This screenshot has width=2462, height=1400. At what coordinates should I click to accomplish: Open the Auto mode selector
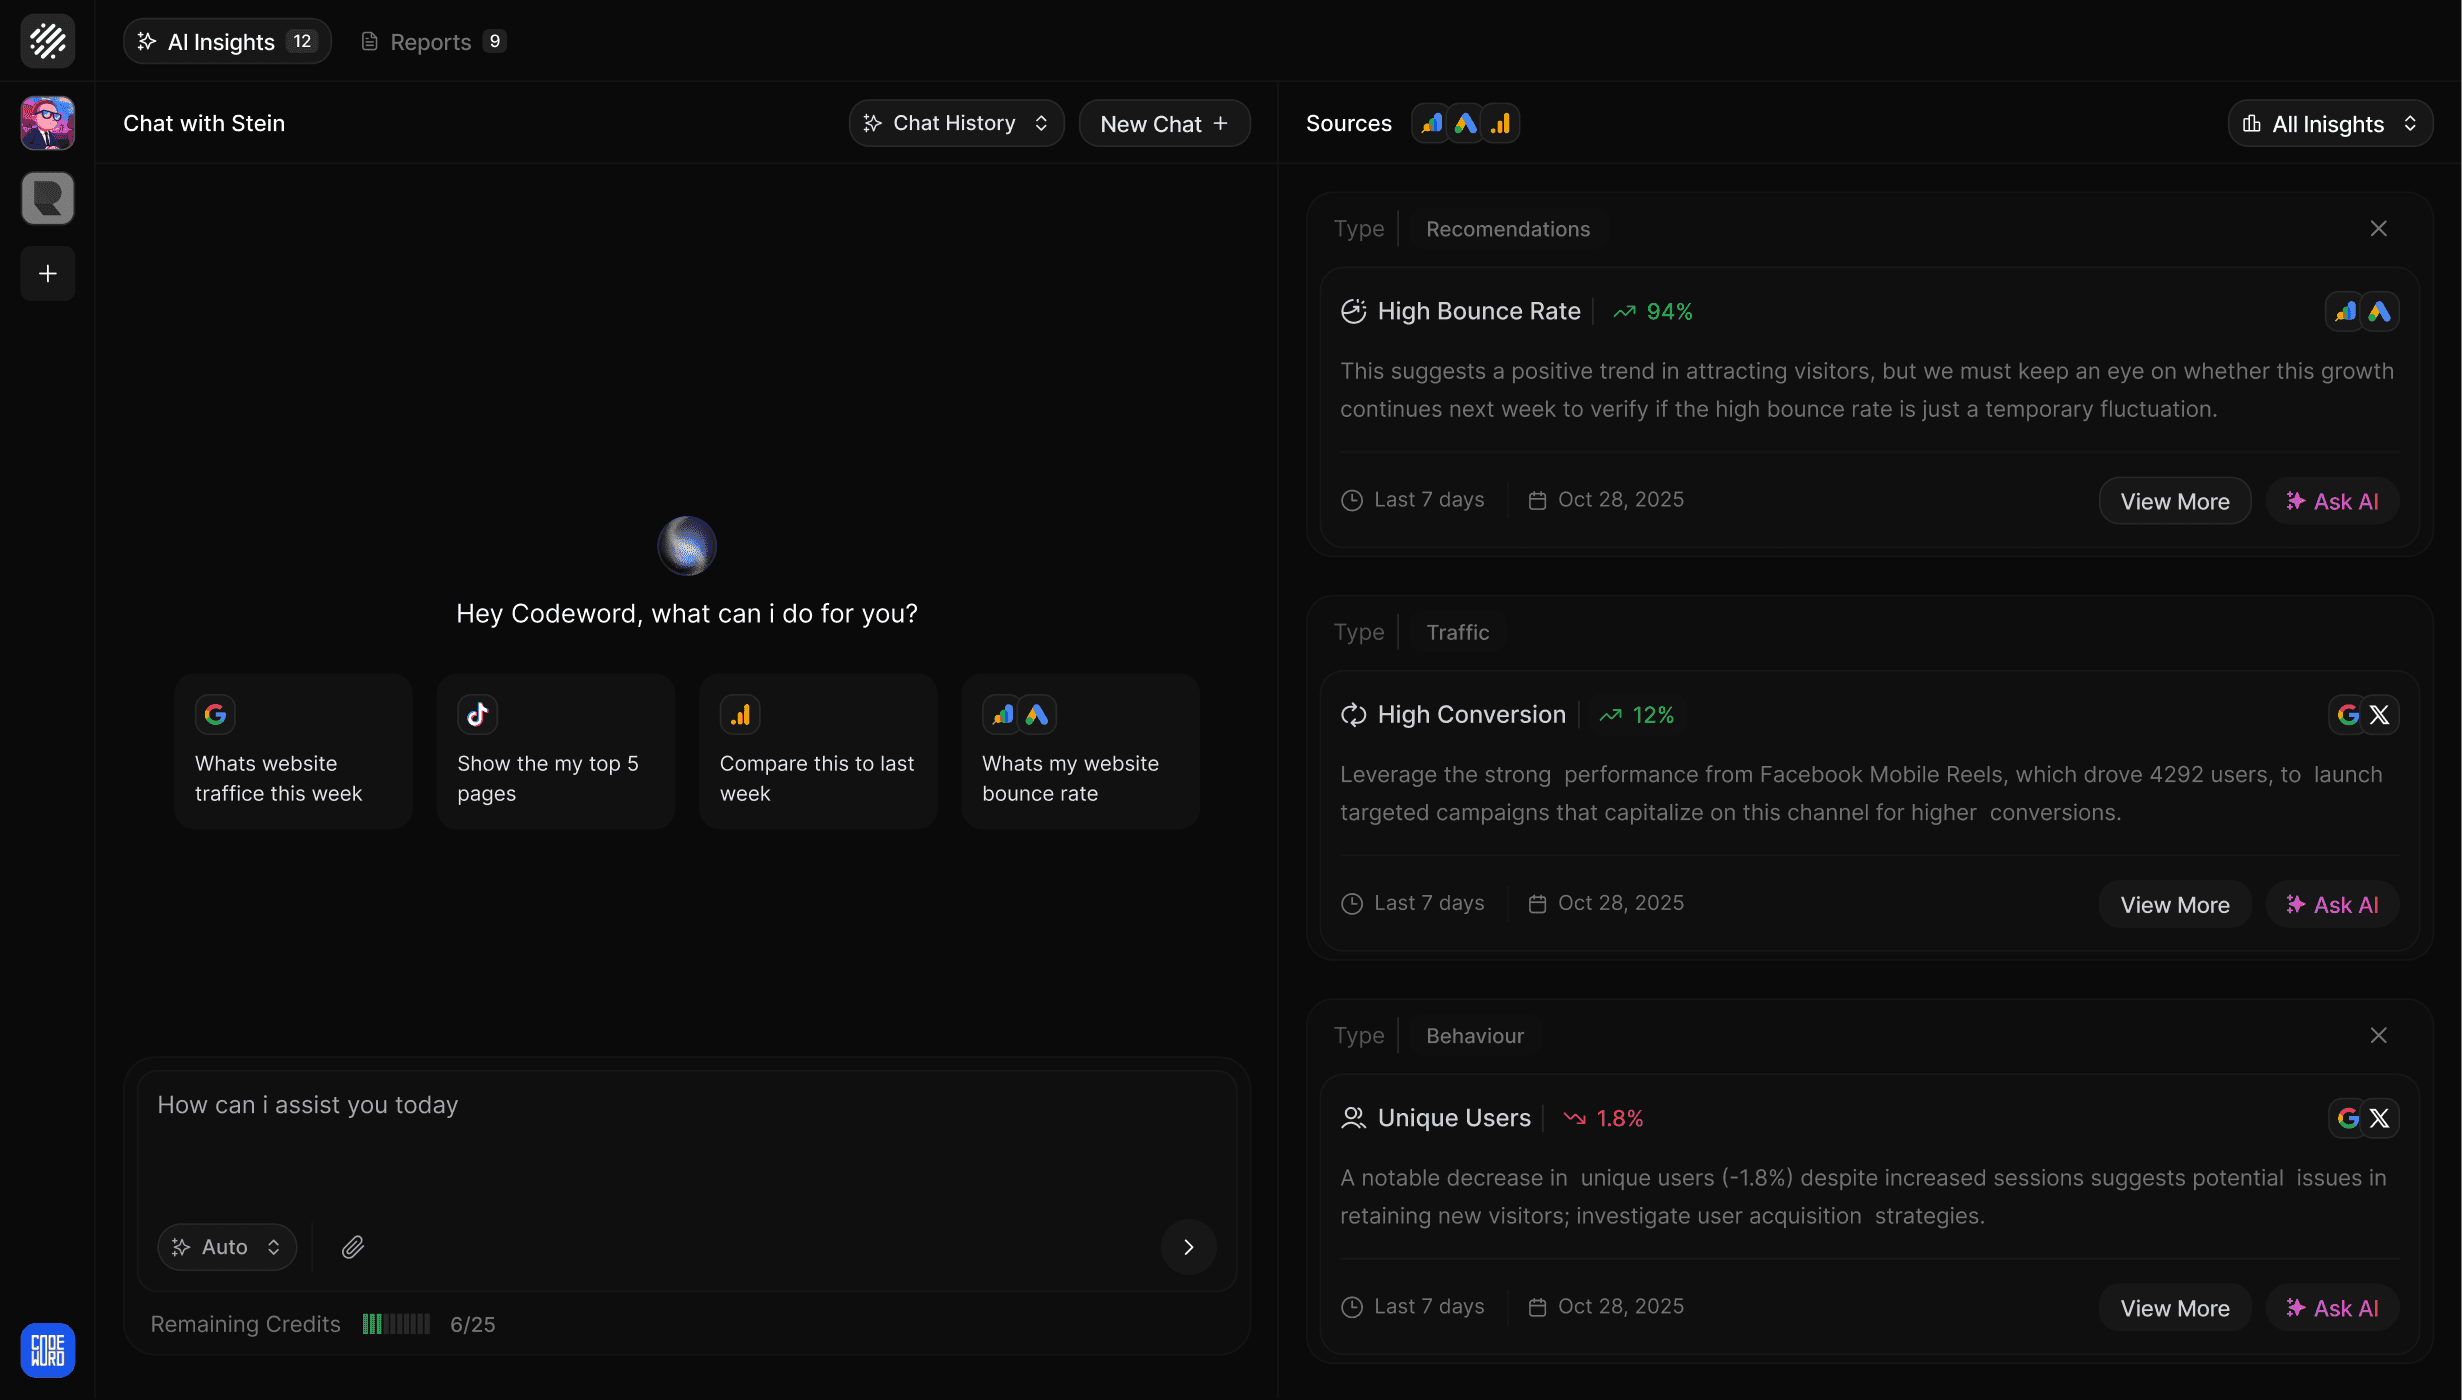227,1247
